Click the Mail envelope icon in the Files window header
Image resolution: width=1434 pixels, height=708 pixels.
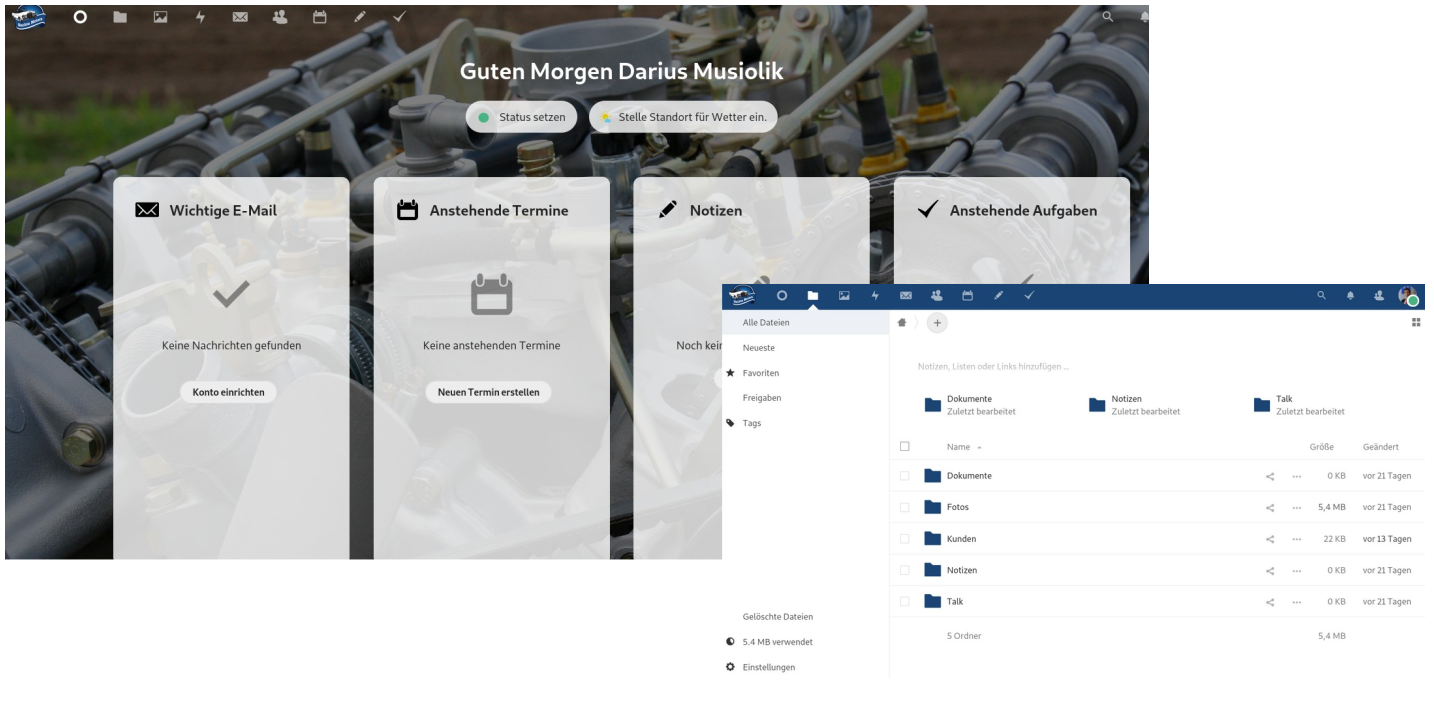[906, 296]
